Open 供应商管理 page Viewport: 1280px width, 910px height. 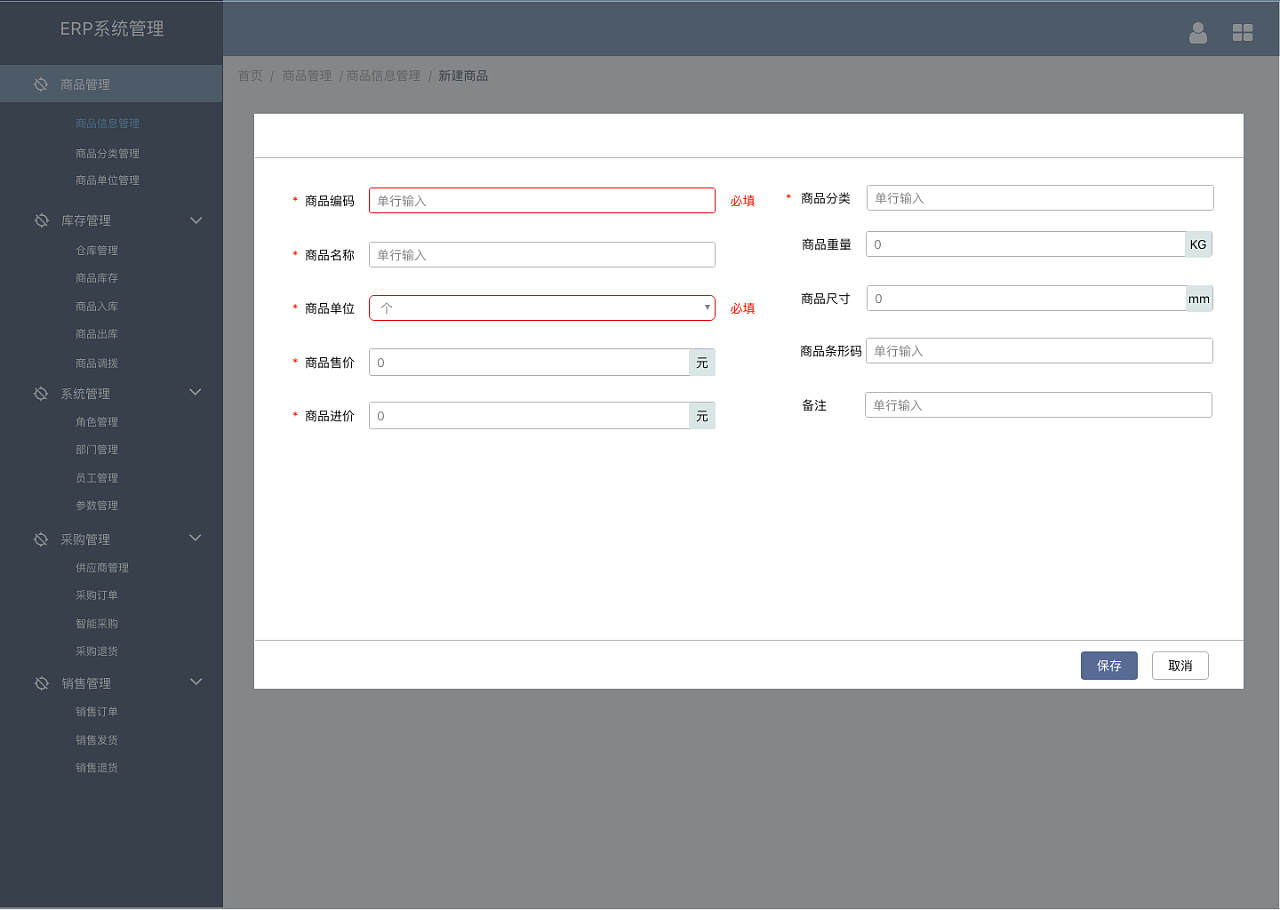tap(102, 568)
